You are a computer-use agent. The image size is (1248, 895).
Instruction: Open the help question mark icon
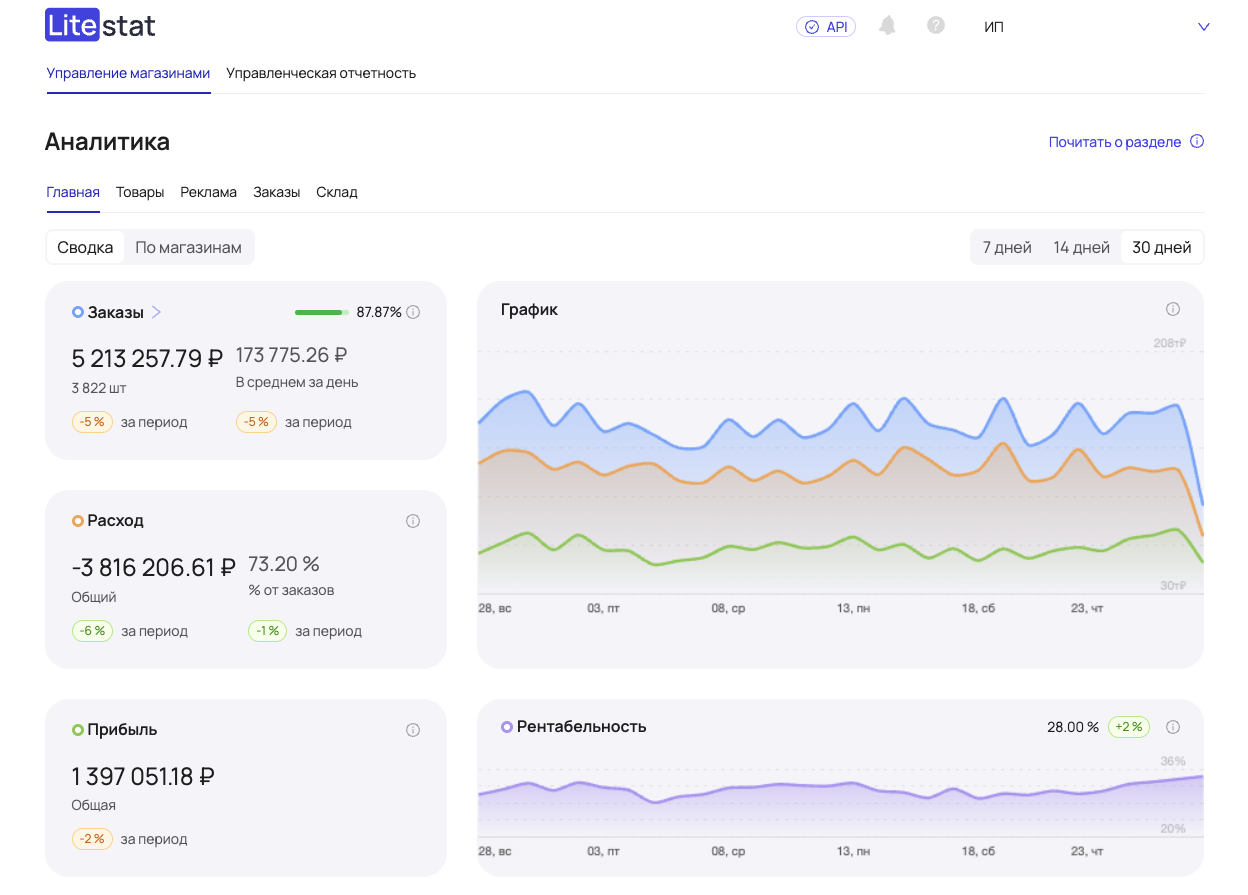[936, 26]
